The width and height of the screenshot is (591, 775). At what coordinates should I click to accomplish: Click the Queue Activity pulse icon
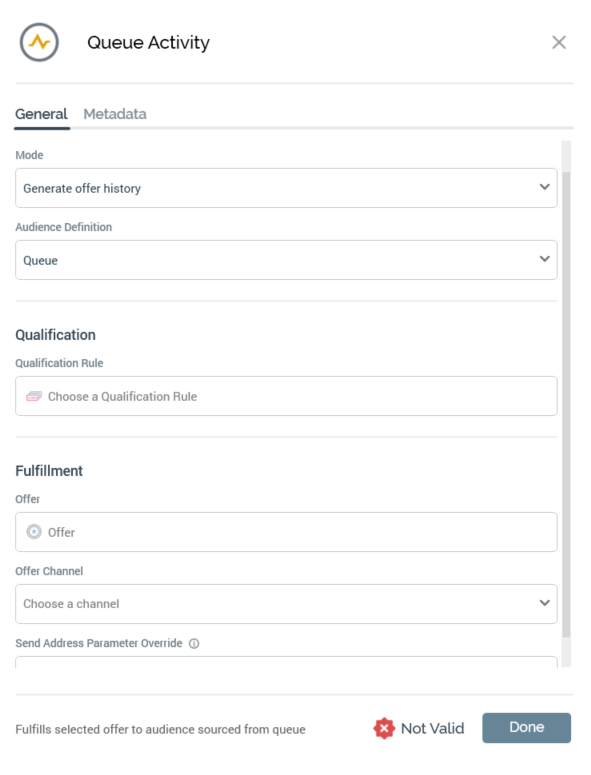click(x=39, y=43)
